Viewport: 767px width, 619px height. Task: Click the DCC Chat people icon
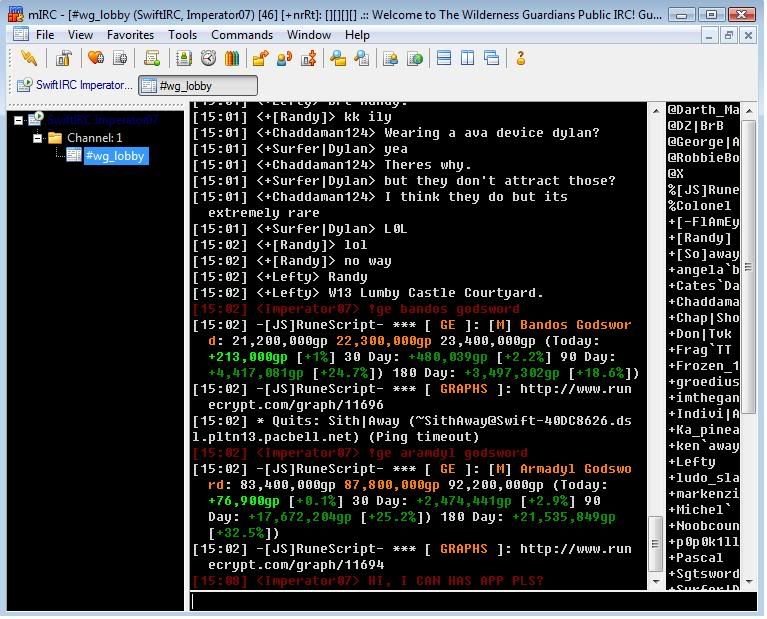tap(284, 58)
